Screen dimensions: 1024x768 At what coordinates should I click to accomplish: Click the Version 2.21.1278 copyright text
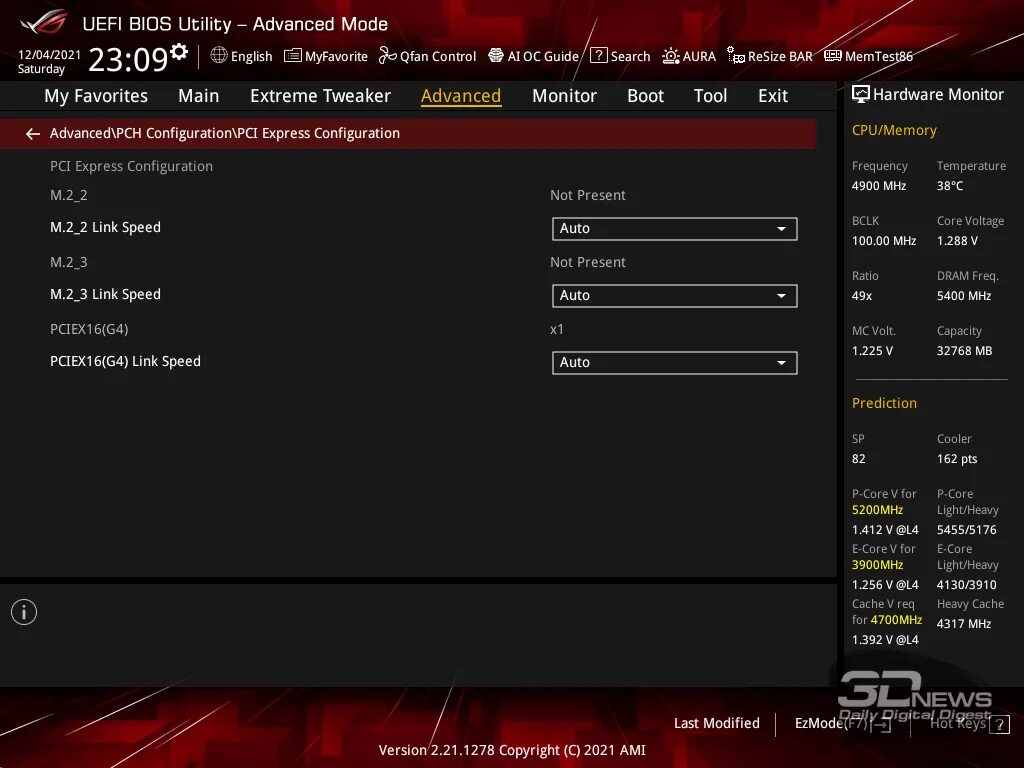point(512,750)
